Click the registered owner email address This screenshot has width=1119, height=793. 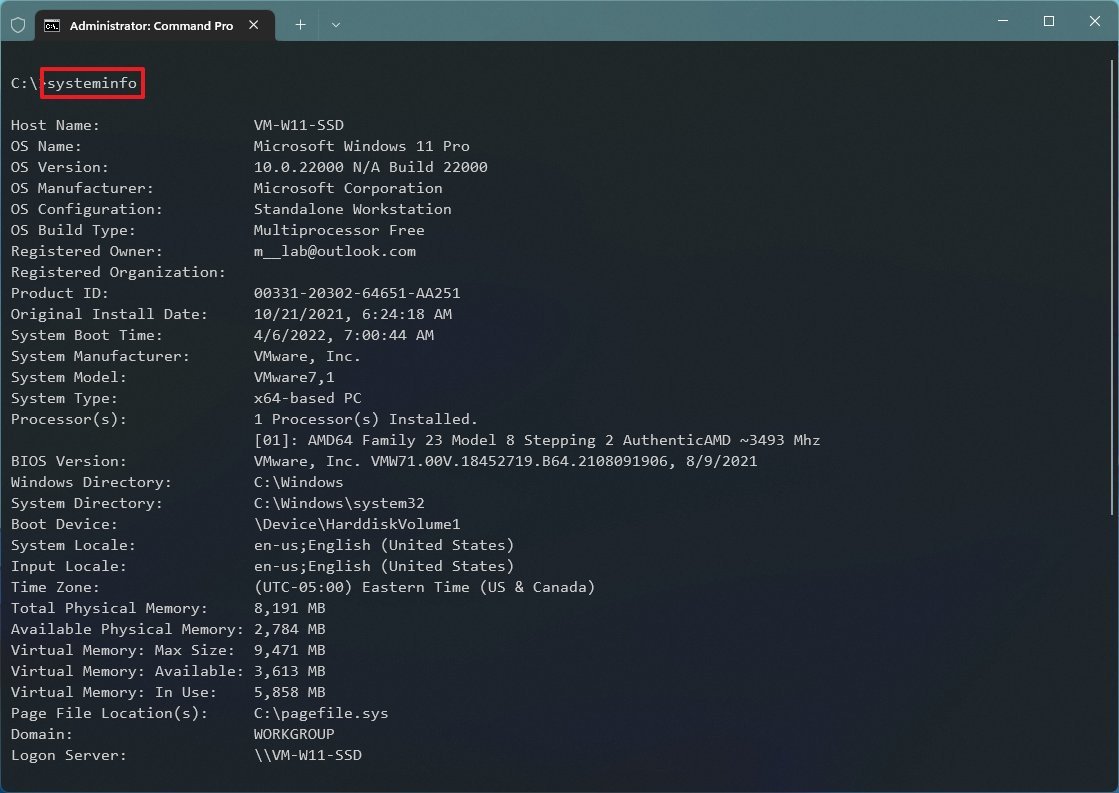click(335, 251)
